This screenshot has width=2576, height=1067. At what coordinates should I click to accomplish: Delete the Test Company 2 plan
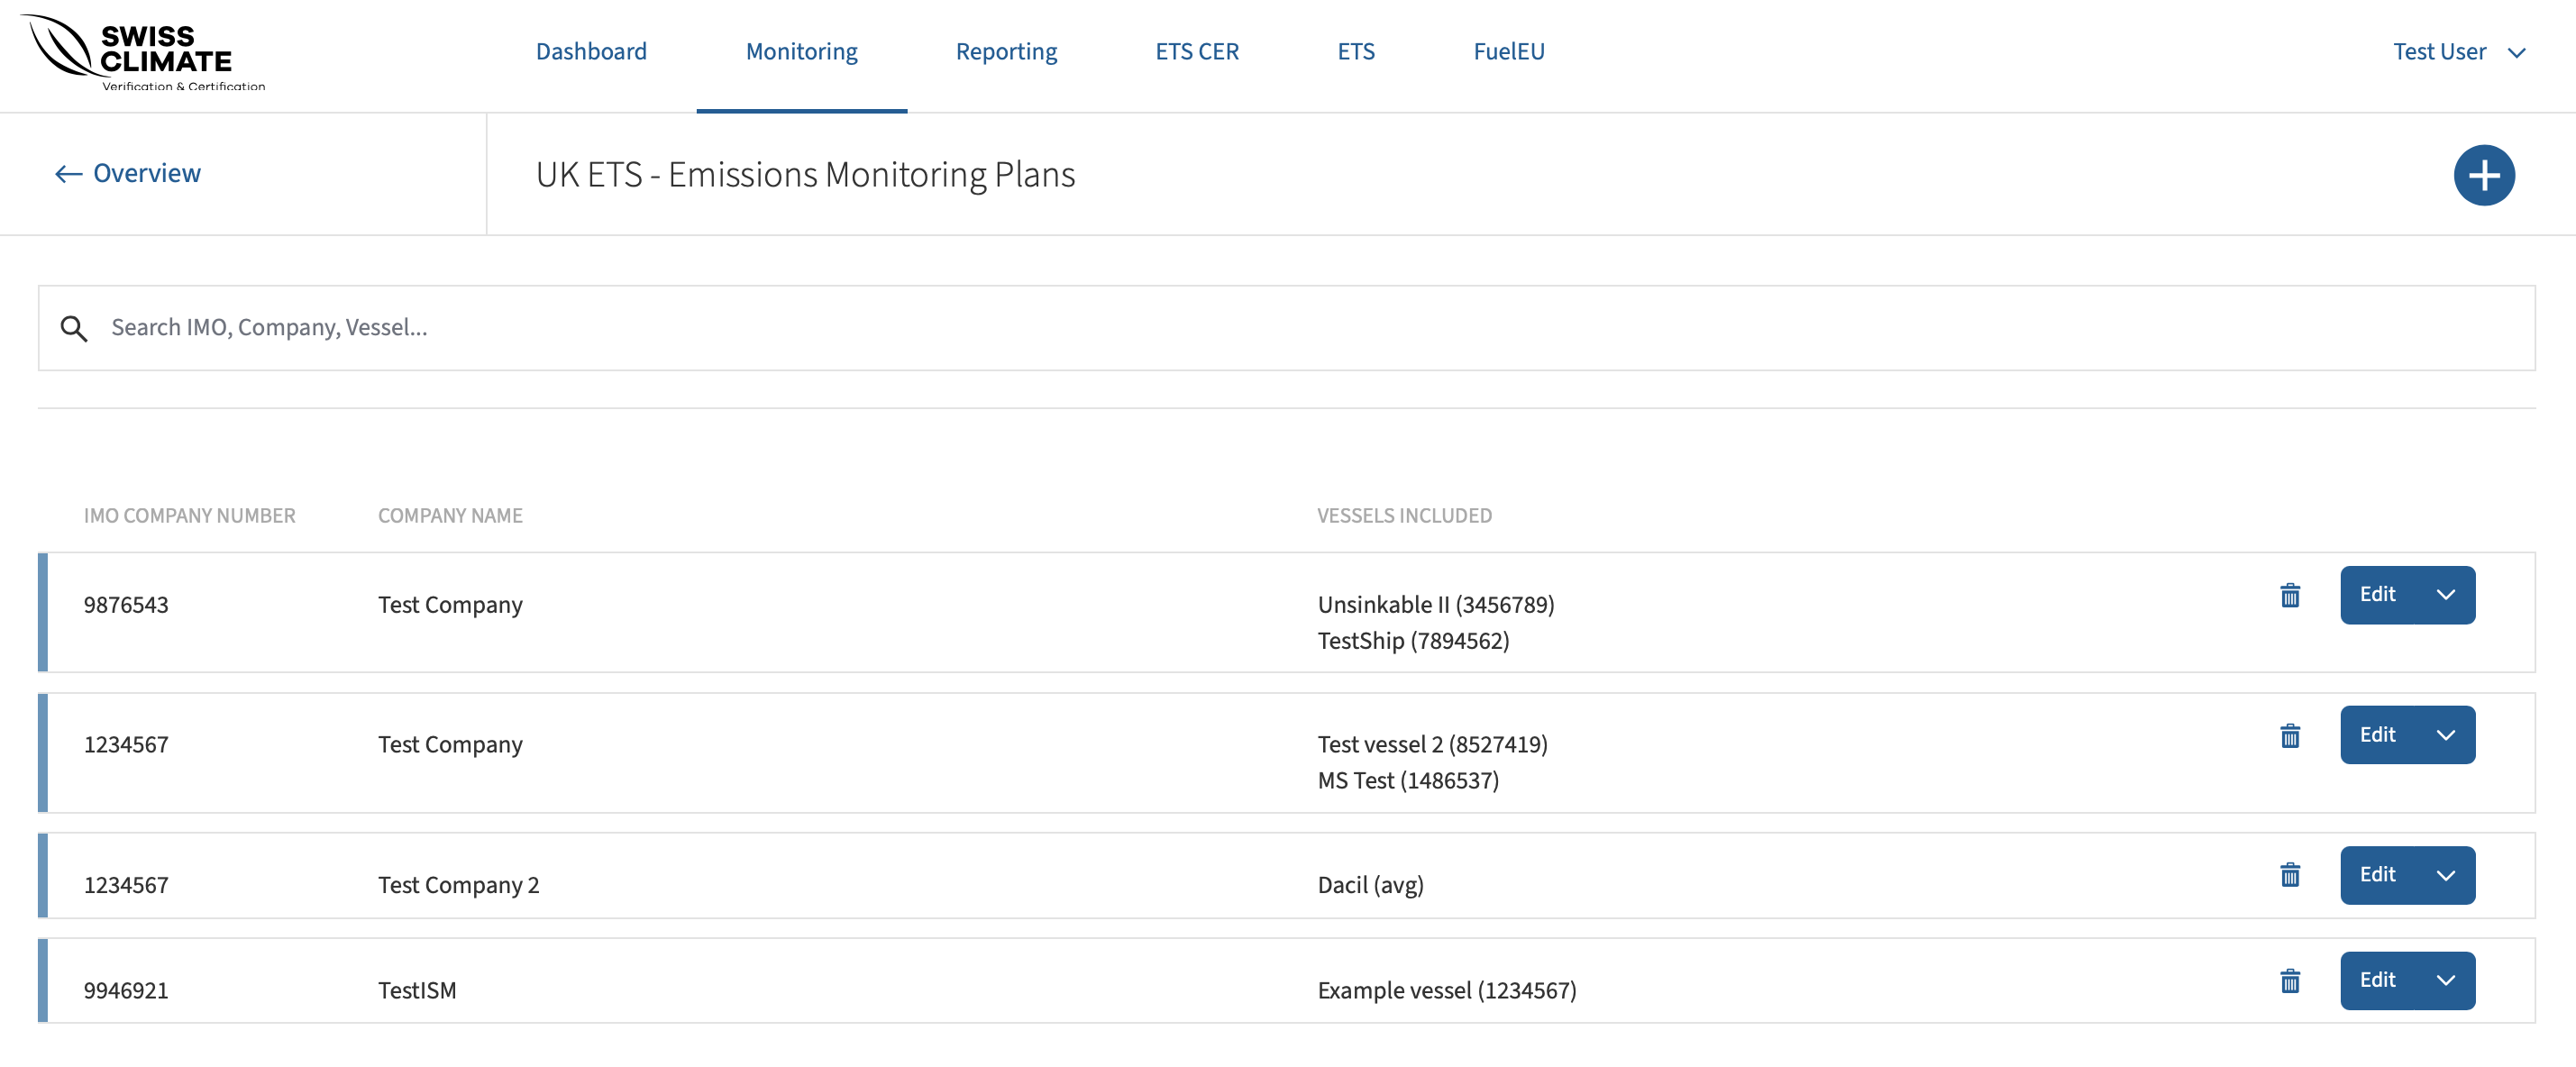click(x=2289, y=875)
